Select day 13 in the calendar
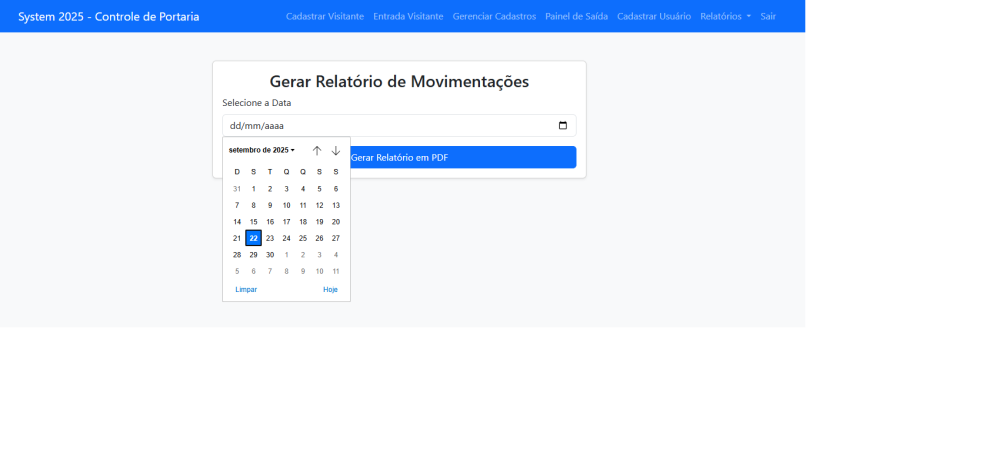 click(x=336, y=205)
